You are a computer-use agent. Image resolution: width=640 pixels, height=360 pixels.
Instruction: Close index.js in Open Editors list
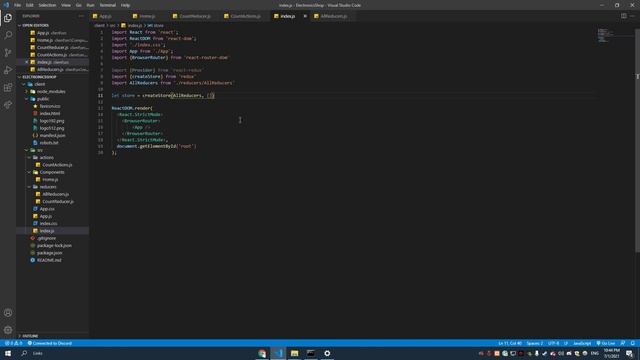(27, 62)
